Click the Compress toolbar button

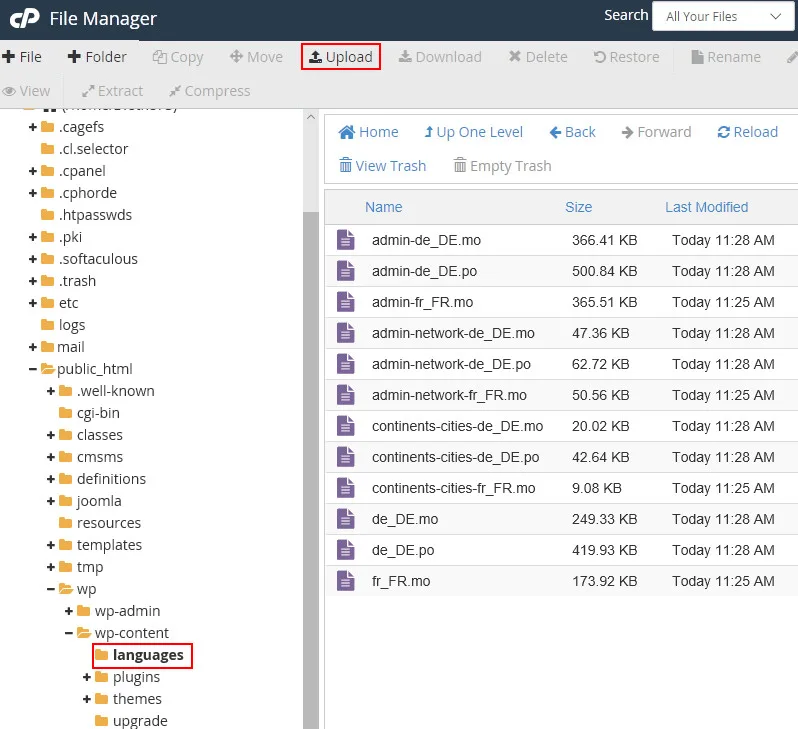(210, 91)
